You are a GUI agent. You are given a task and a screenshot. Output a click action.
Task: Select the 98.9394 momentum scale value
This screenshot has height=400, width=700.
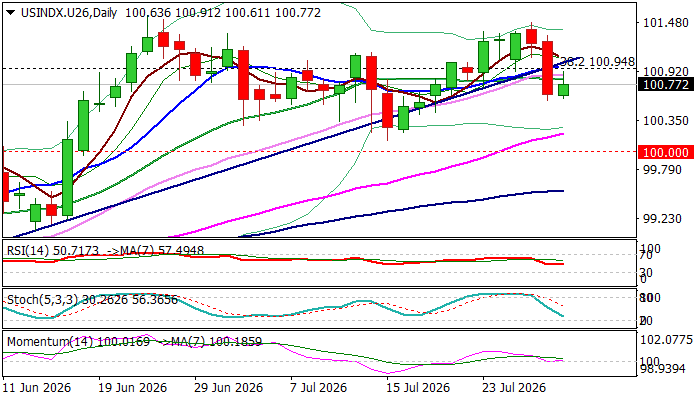662,369
